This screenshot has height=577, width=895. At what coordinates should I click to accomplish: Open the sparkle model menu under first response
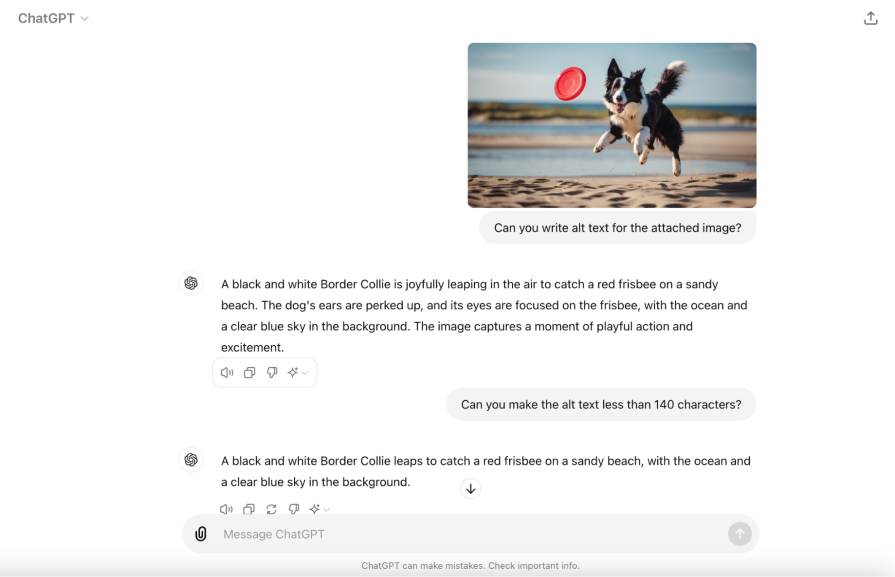297,373
